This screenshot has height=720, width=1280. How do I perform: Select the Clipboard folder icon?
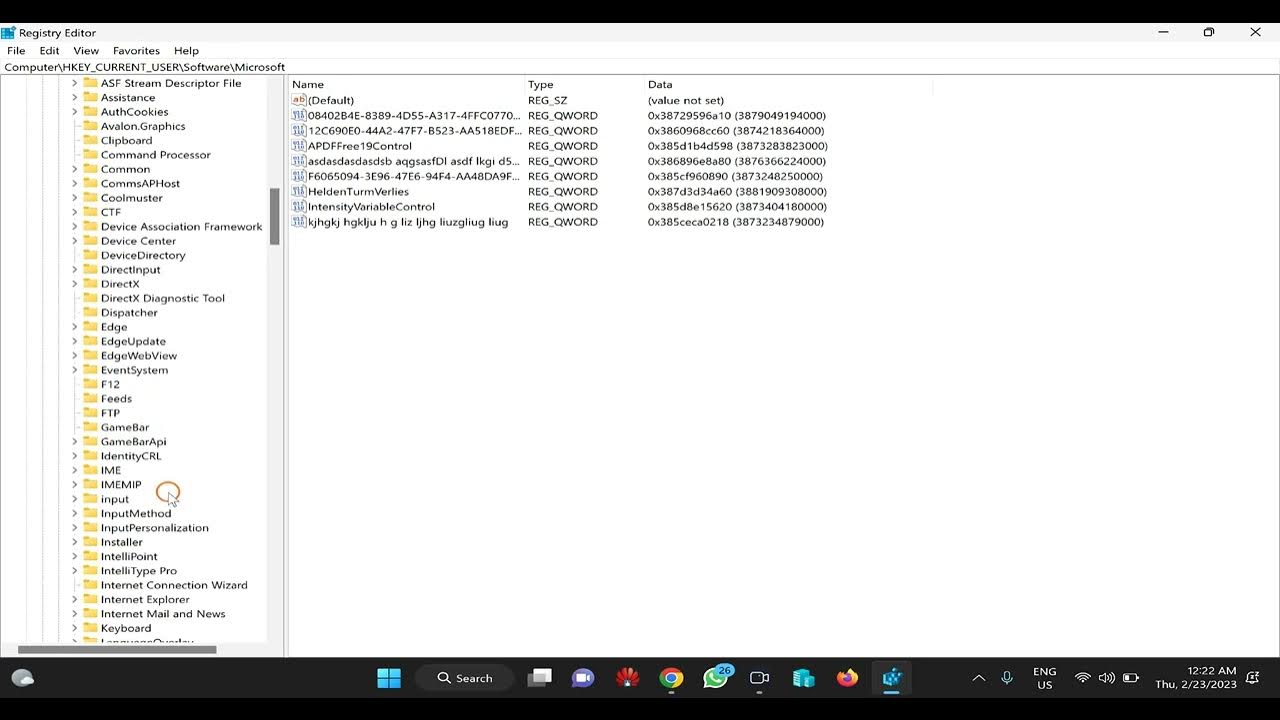(90, 140)
